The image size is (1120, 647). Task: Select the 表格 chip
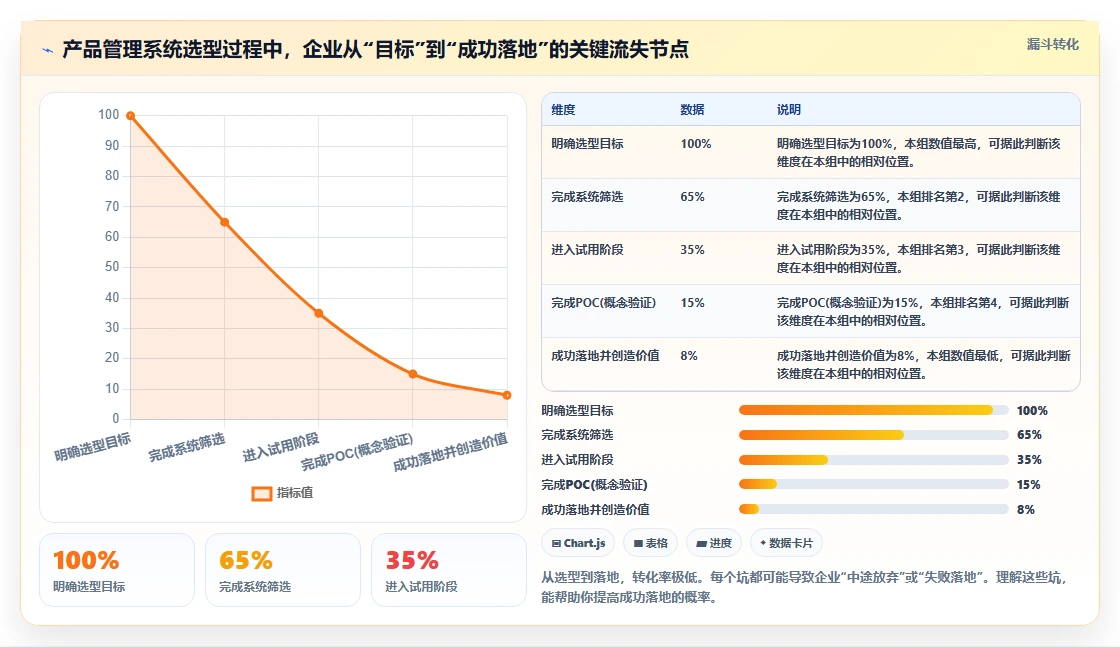pyautogui.click(x=651, y=543)
